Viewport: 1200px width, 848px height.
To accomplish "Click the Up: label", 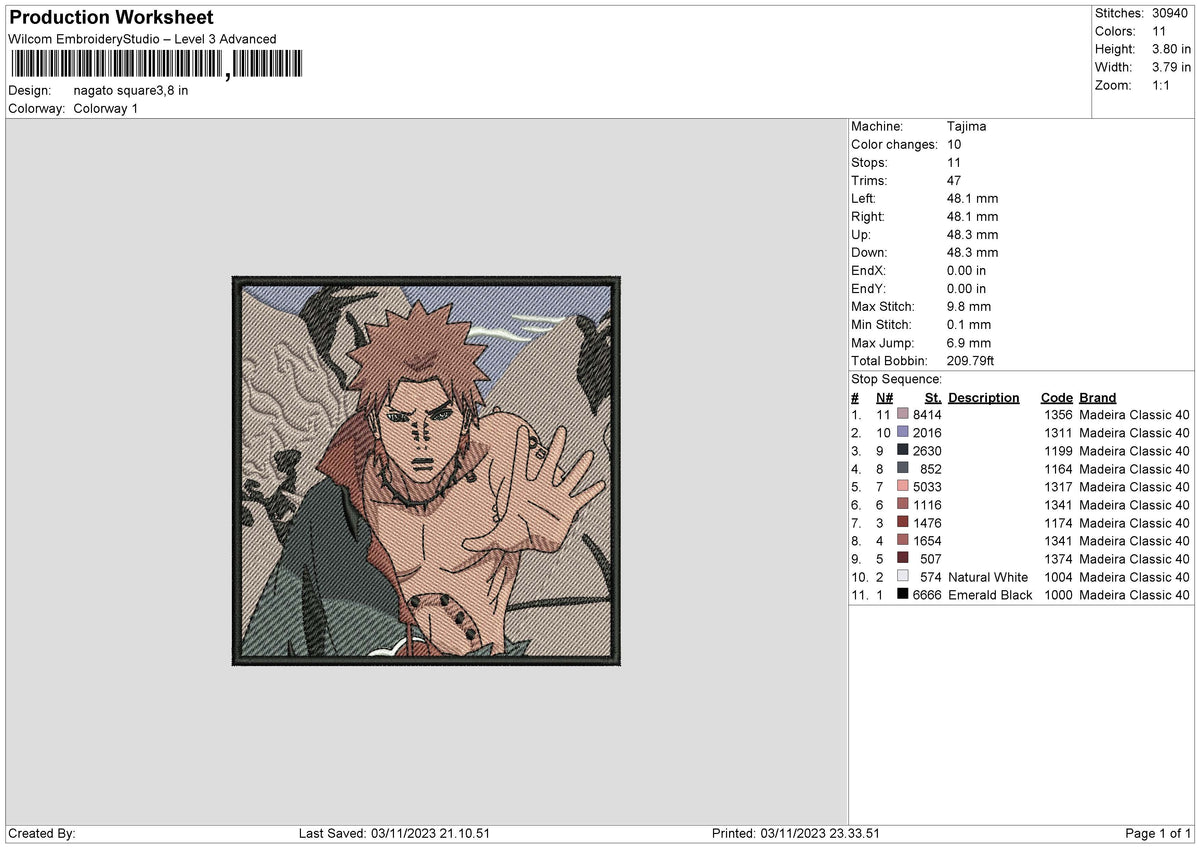I will coord(861,235).
